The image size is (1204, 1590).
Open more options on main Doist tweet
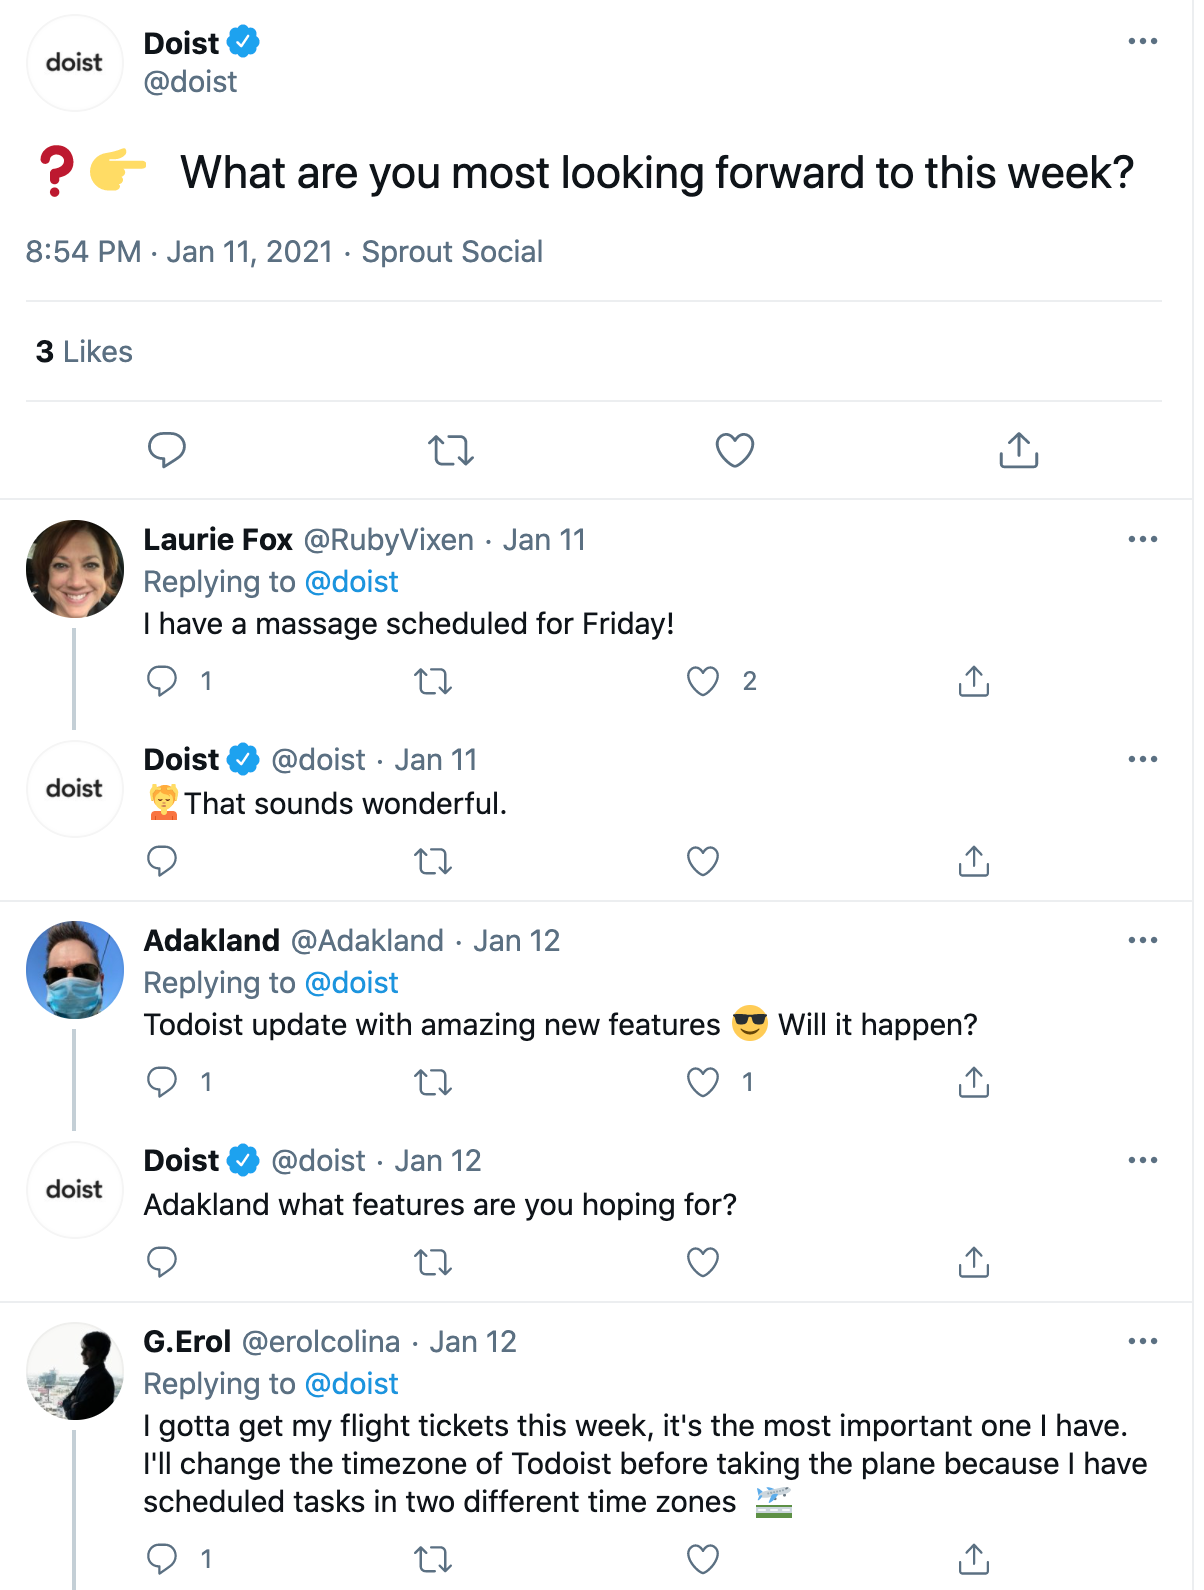coord(1143,41)
